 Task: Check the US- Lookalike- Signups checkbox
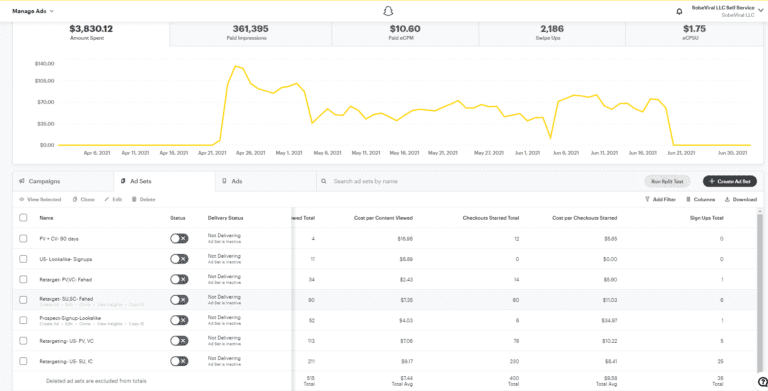point(23,259)
